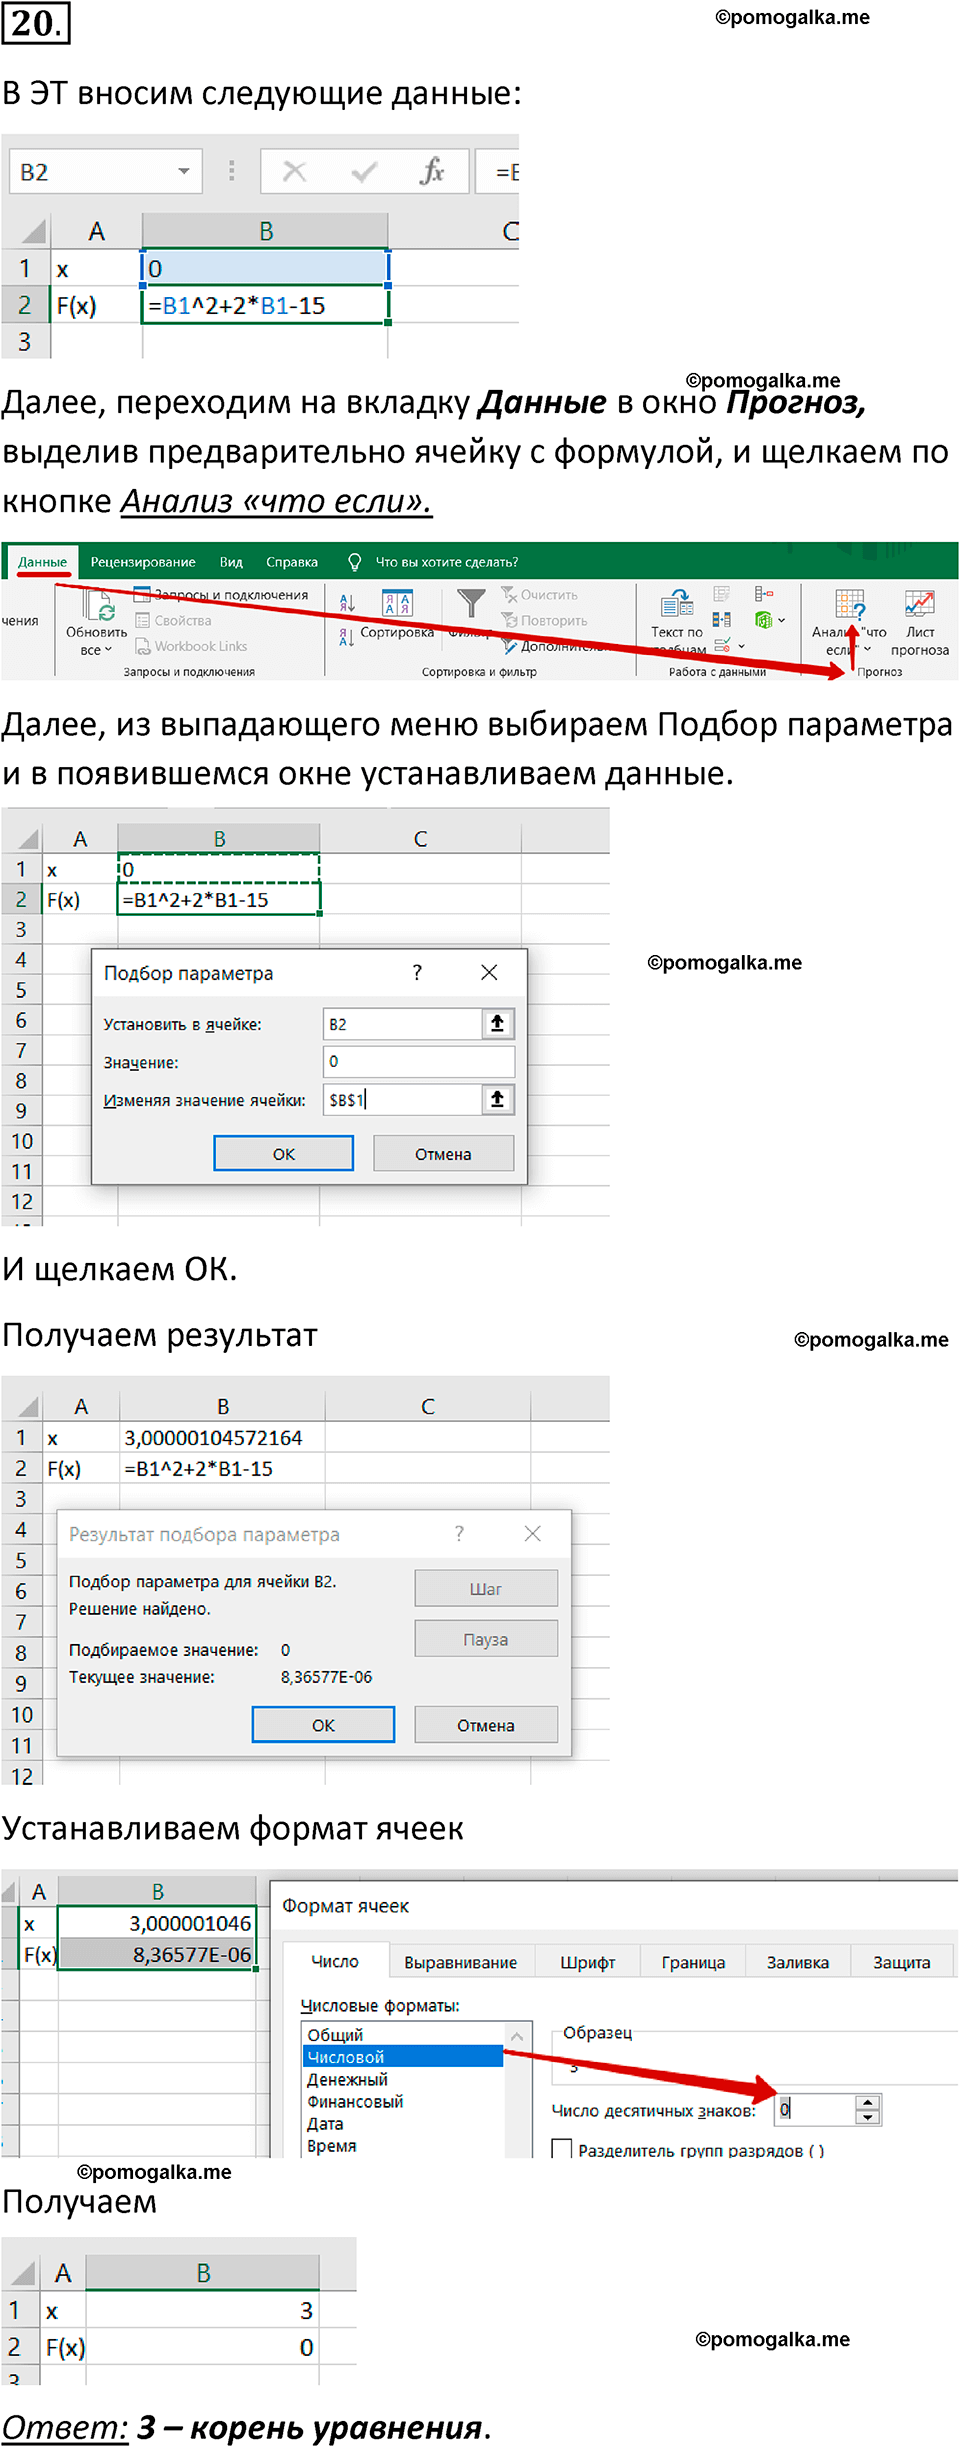Switch to the Заливка tab

pos(798,1962)
